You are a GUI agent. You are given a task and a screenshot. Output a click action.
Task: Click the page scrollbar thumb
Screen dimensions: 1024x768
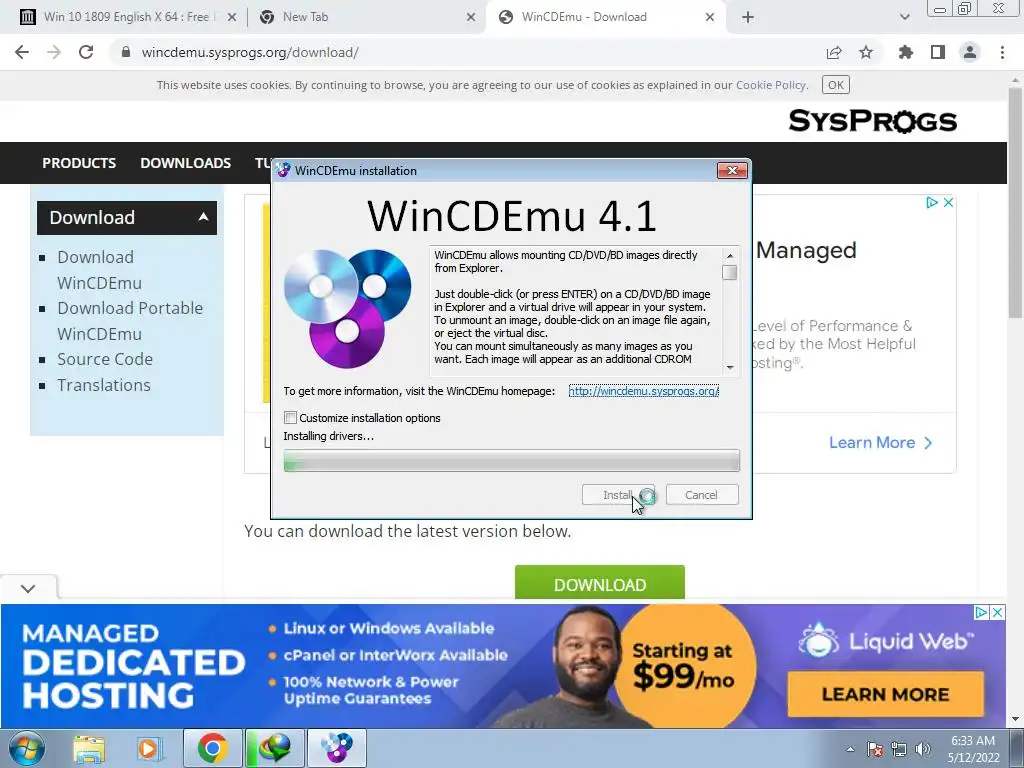(1016, 202)
